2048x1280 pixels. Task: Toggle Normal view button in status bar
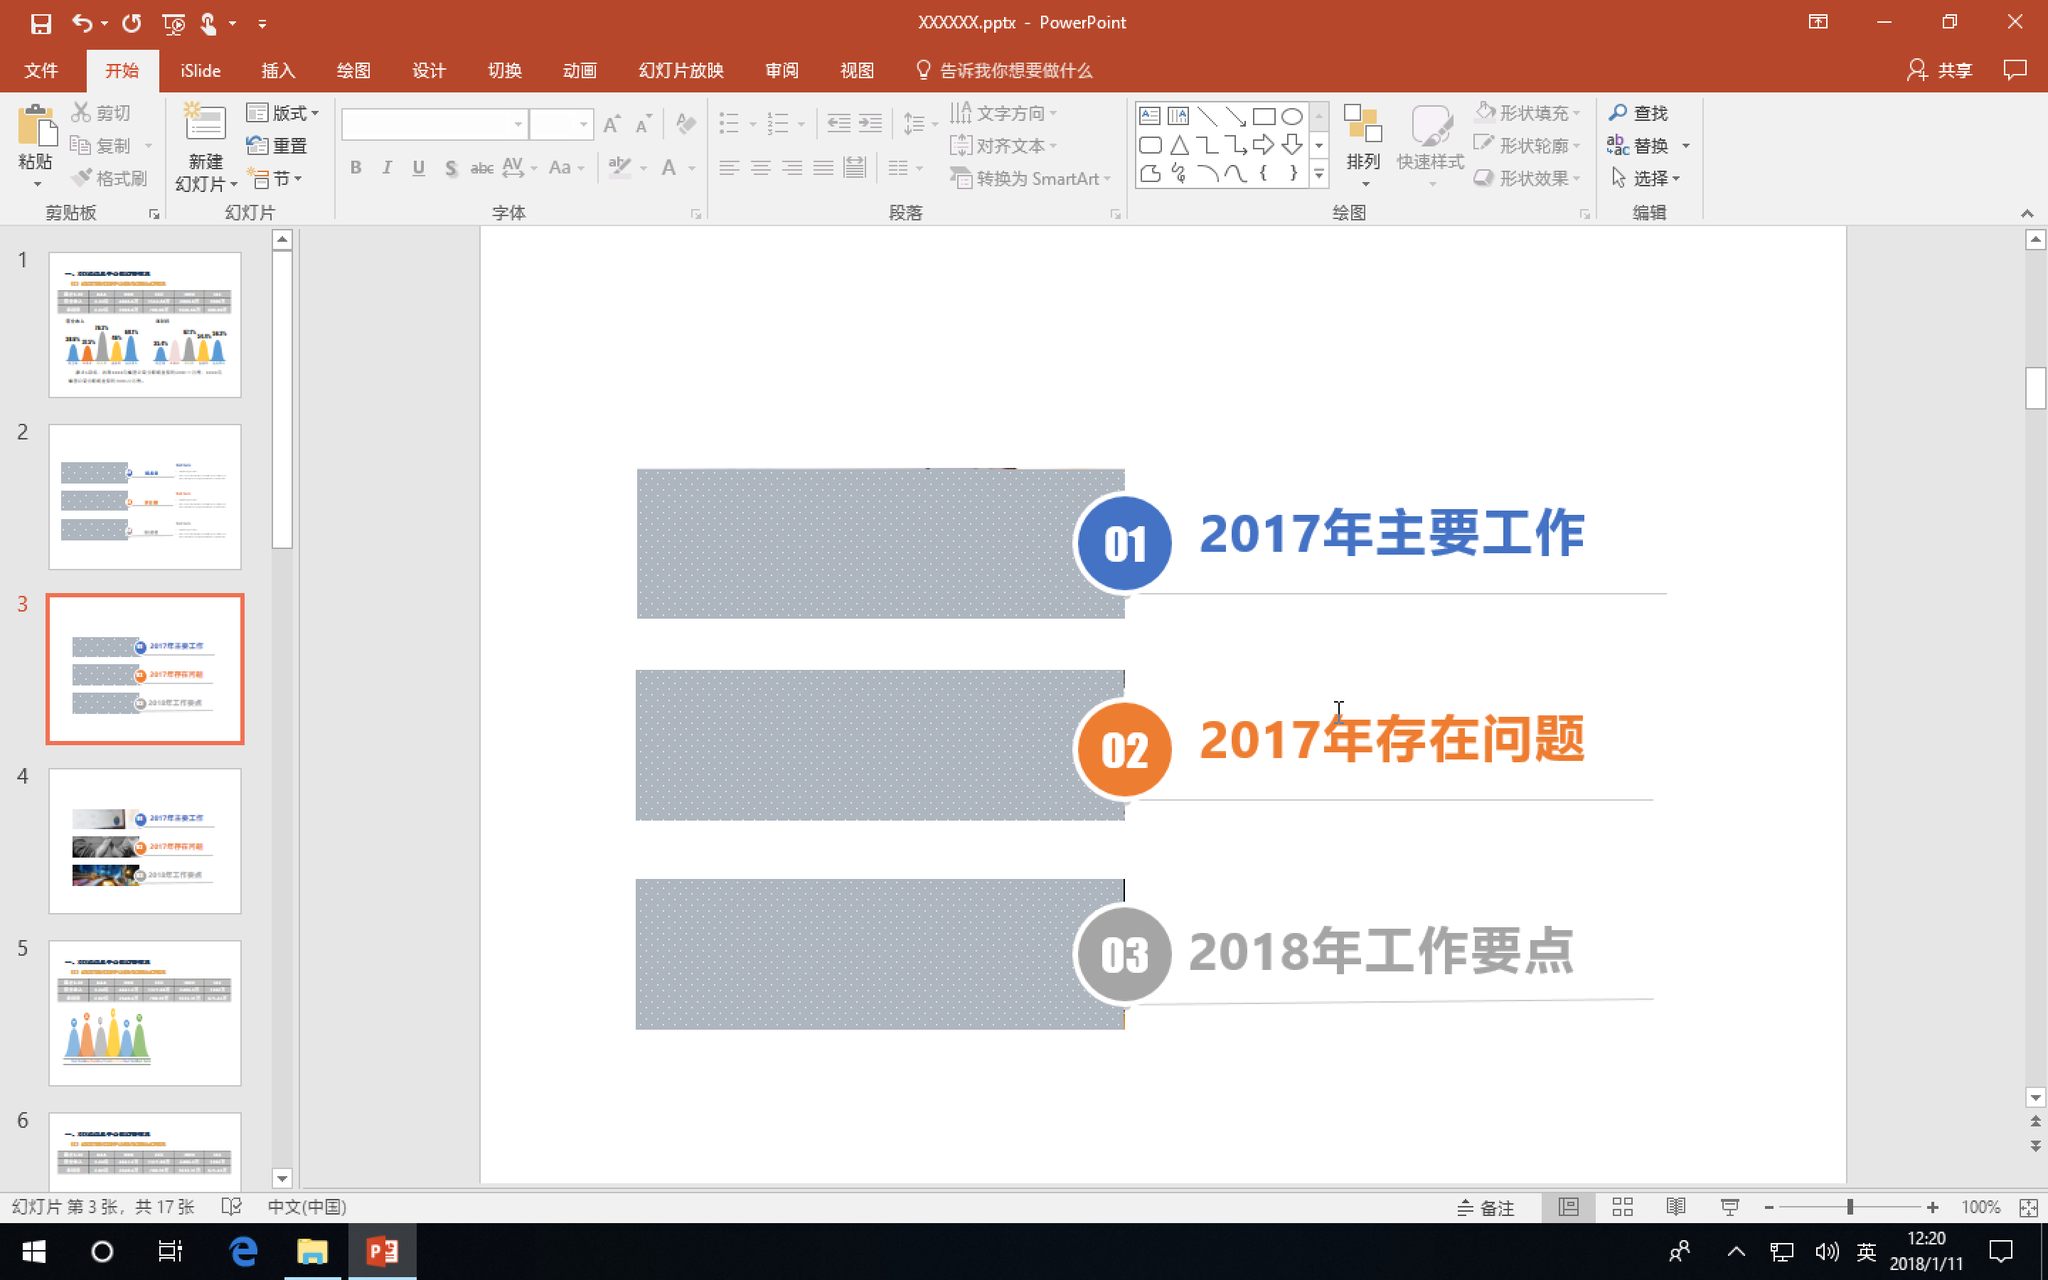coord(1568,1207)
